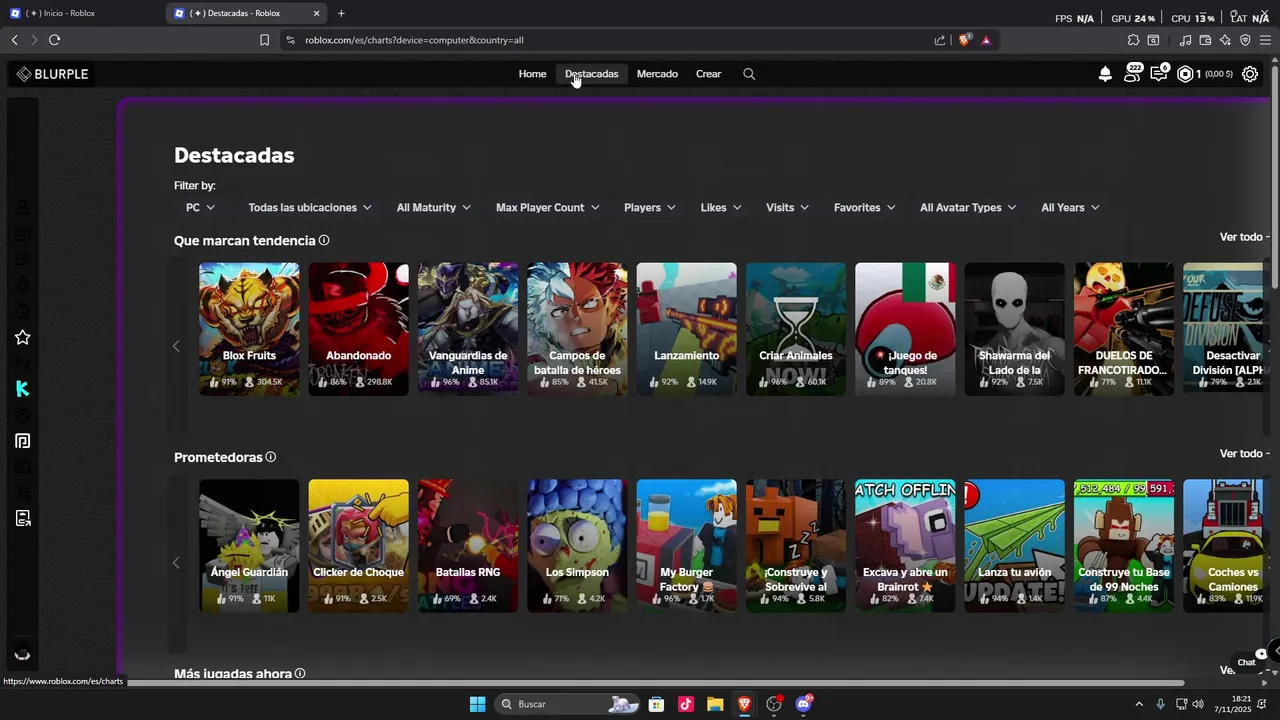Open the Brave VPN shield icon
The height and width of the screenshot is (720, 1280).
1245,40
